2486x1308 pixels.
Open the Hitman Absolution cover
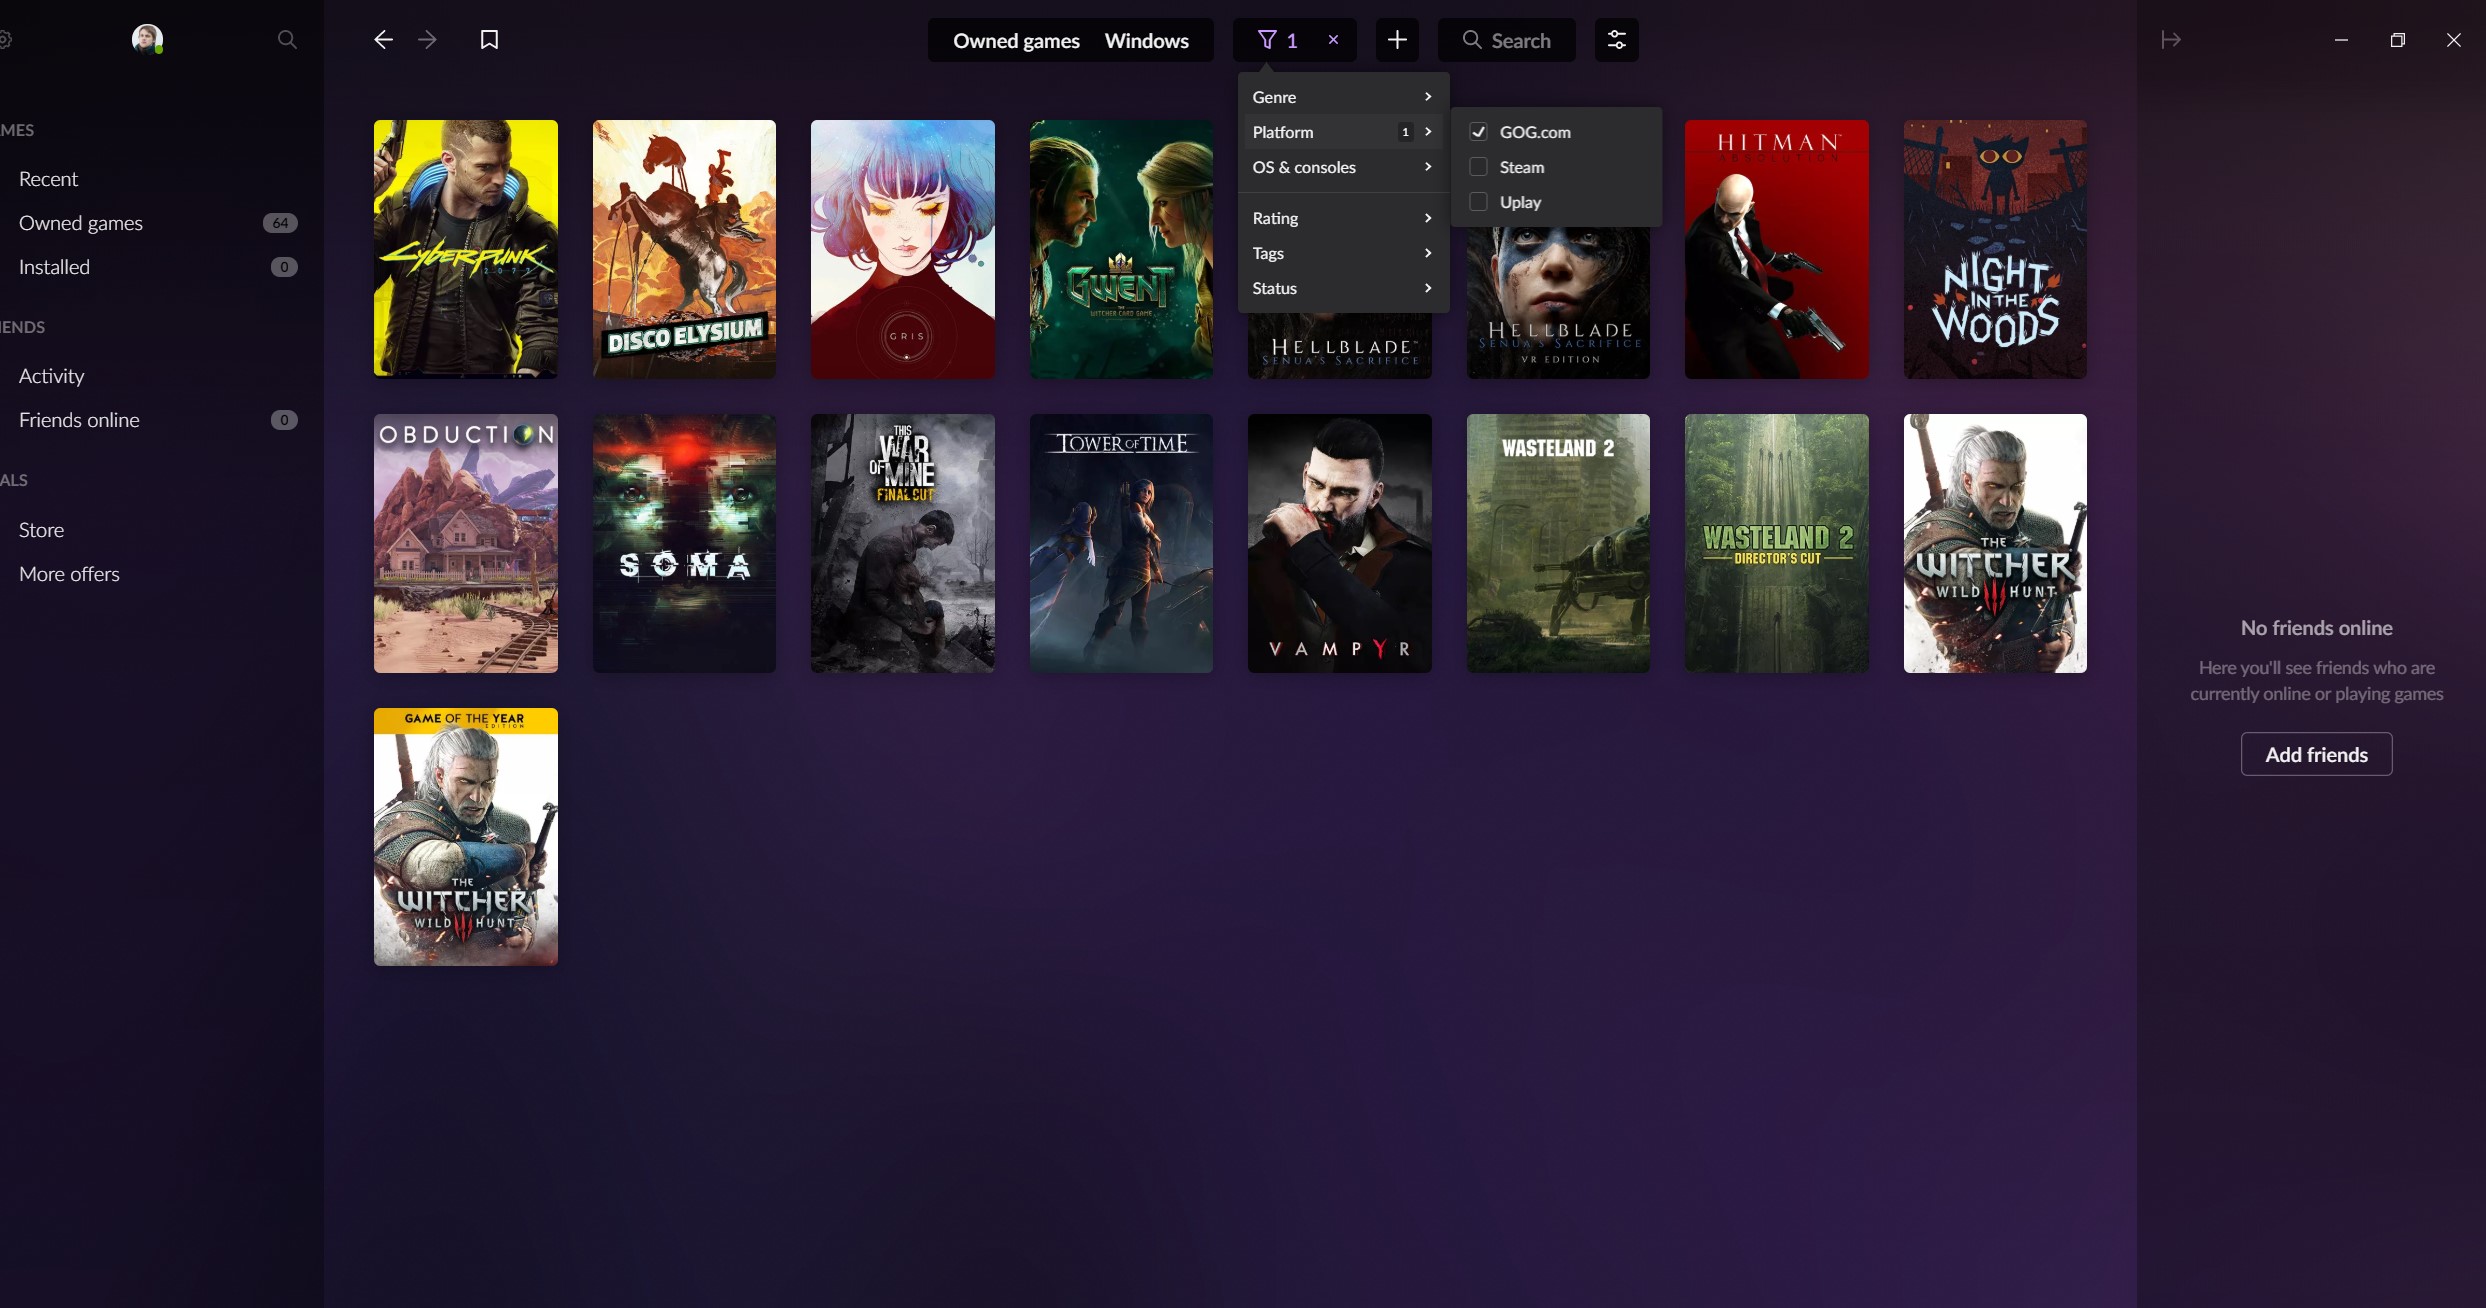point(1776,249)
